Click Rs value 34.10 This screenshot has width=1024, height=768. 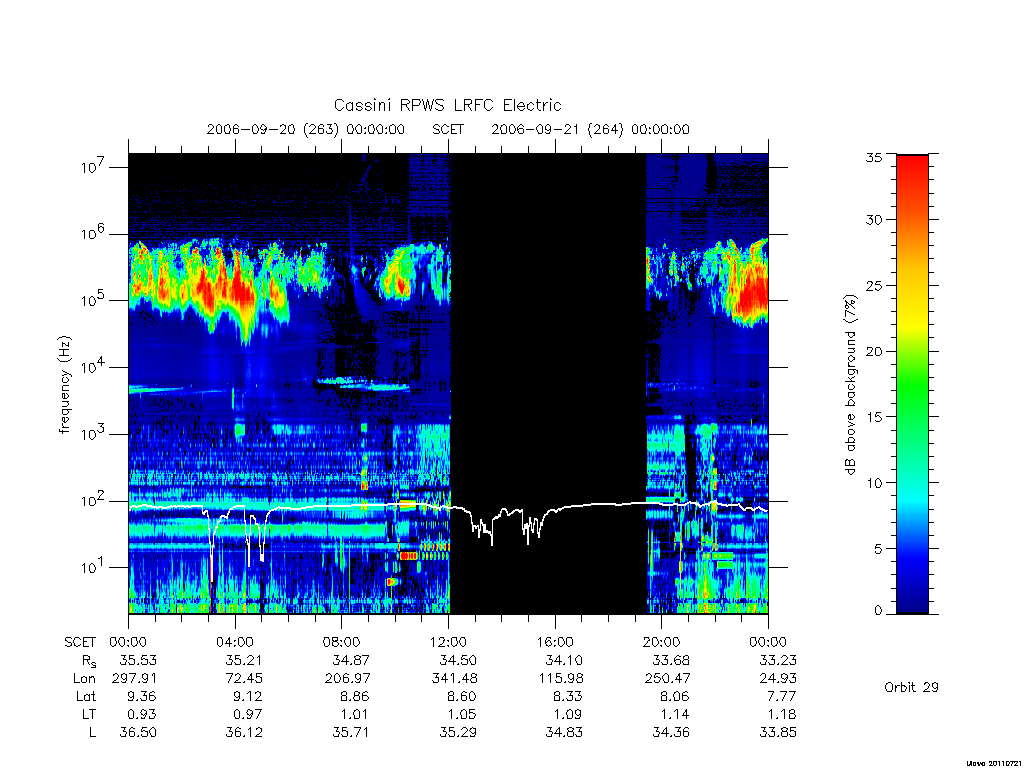coord(564,660)
